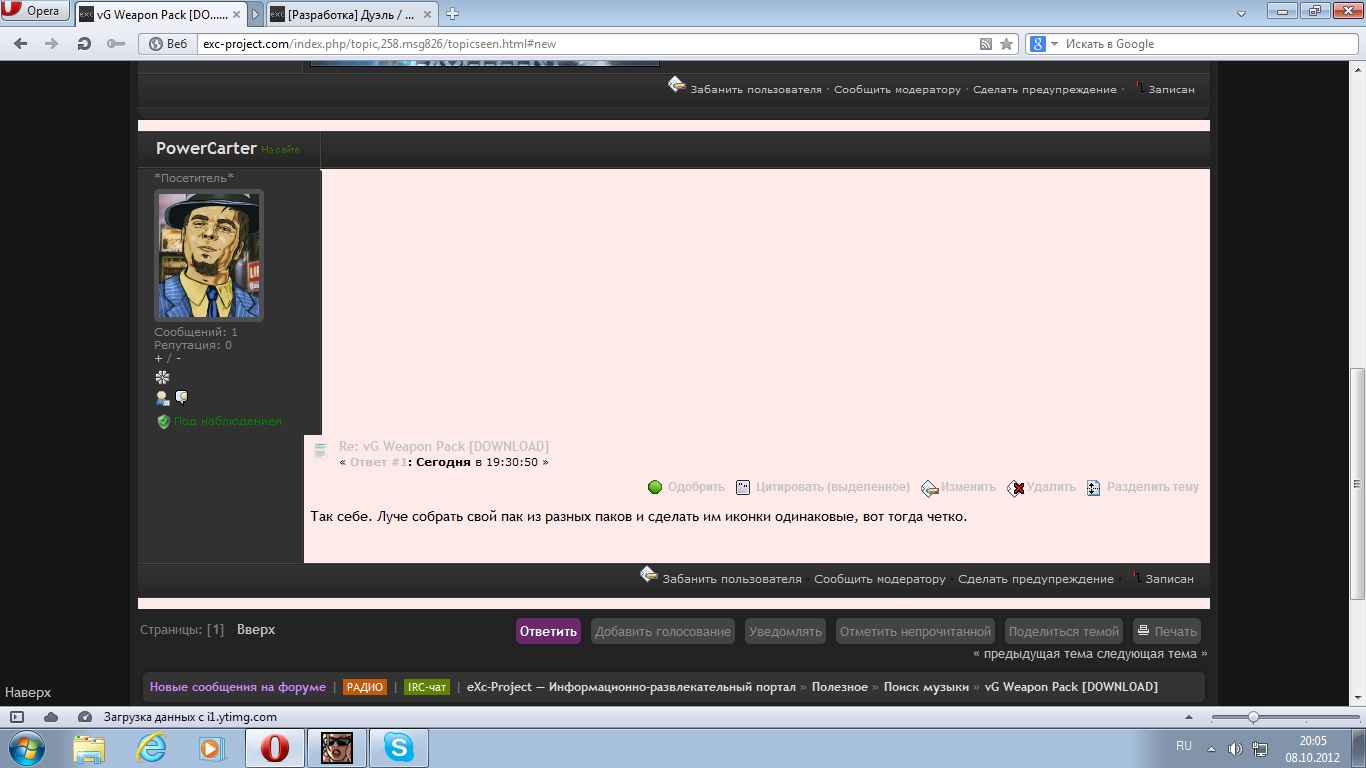Viewport: 1366px width, 768px height.
Task: Click the Печать print button
Action: [x=1167, y=631]
